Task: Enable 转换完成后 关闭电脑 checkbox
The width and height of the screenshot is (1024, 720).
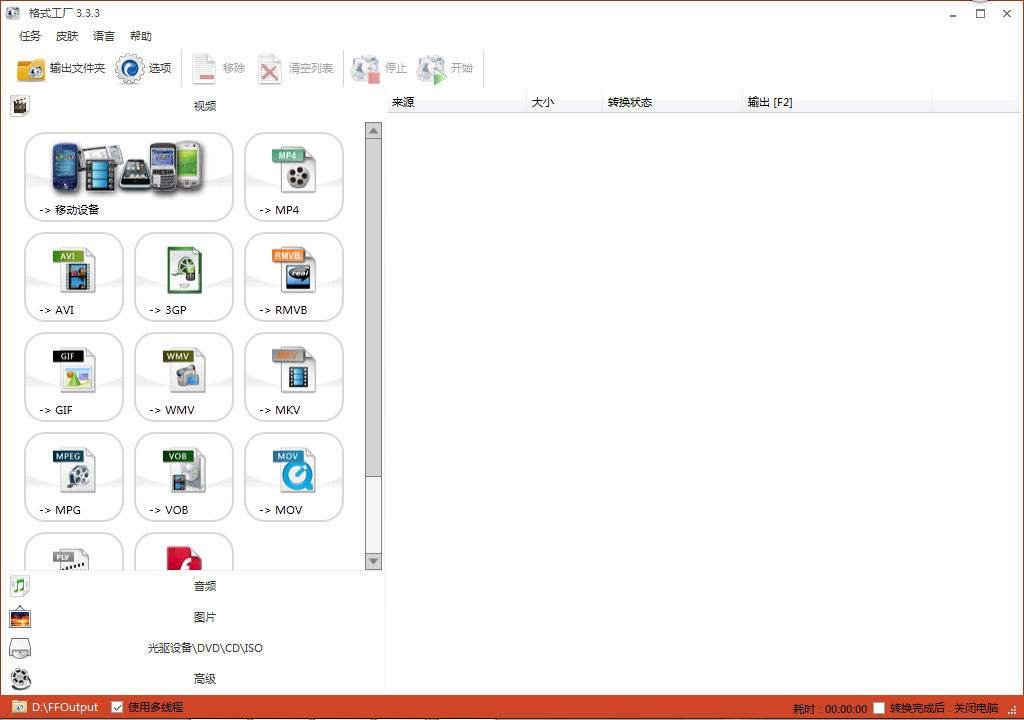Action: tap(879, 708)
